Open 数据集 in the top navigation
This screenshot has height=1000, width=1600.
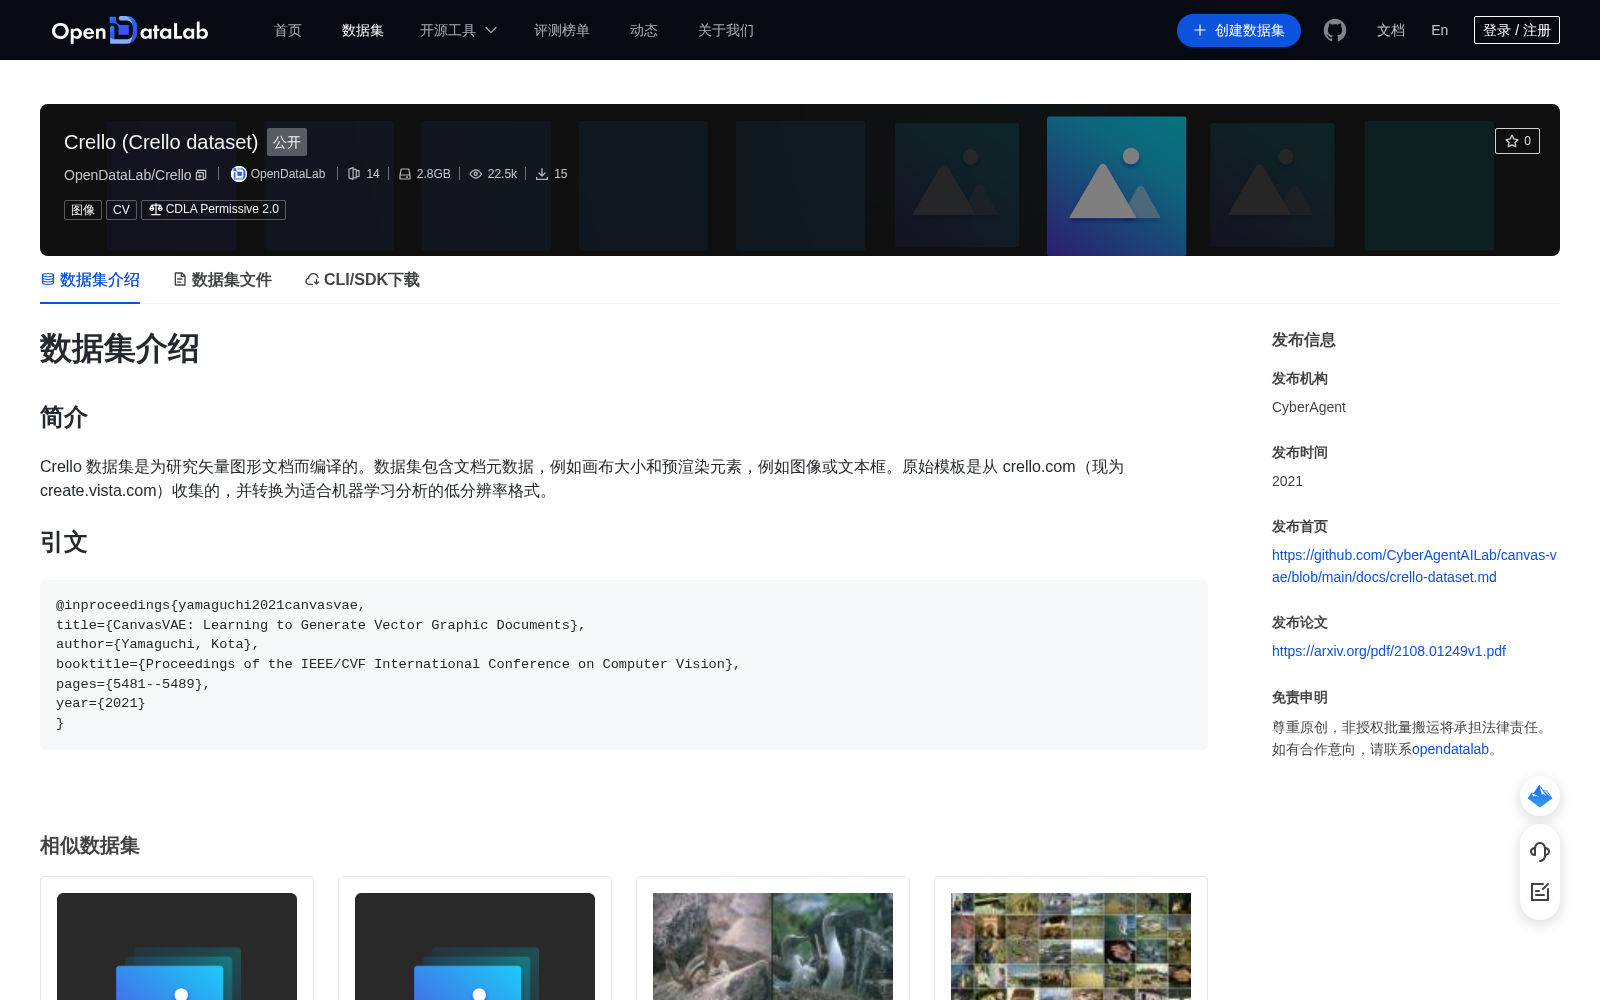pos(363,30)
